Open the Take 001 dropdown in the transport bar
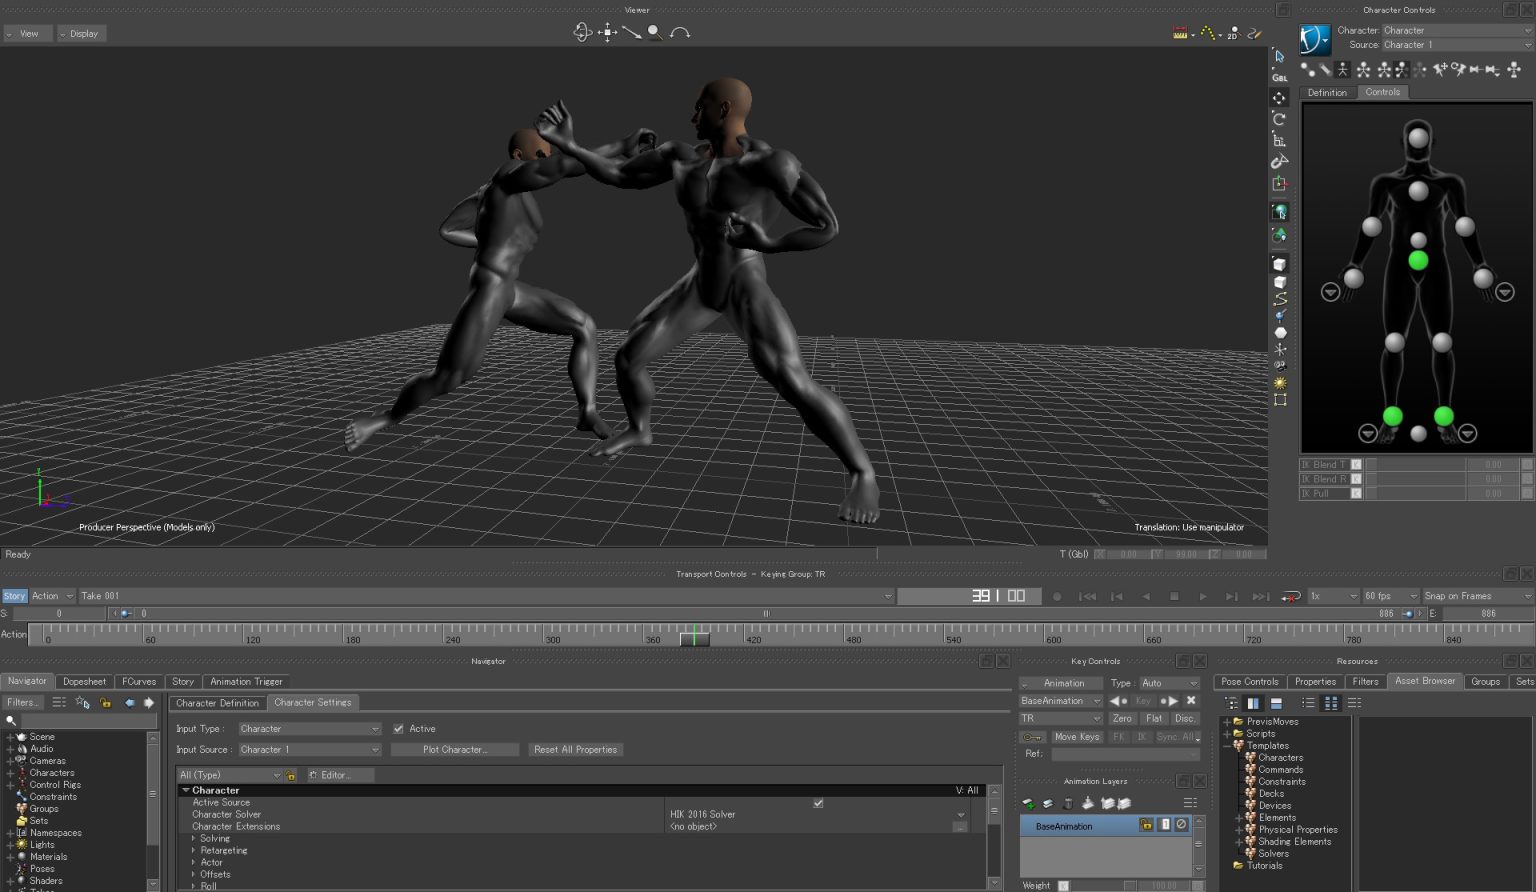 pyautogui.click(x=886, y=595)
